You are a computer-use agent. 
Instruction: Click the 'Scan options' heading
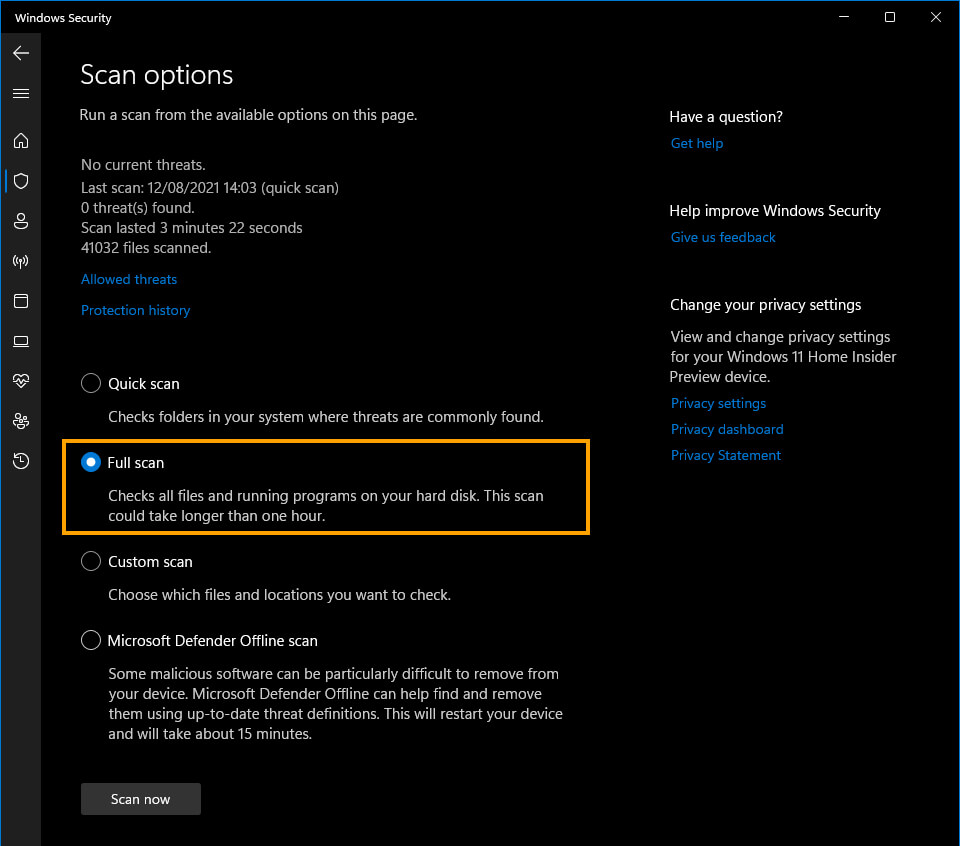157,75
